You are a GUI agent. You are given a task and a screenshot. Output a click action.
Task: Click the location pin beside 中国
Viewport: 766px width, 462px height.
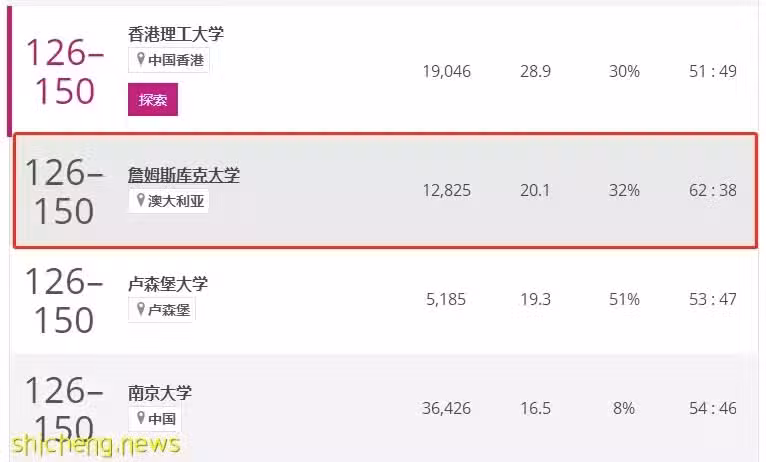pyautogui.click(x=141, y=418)
